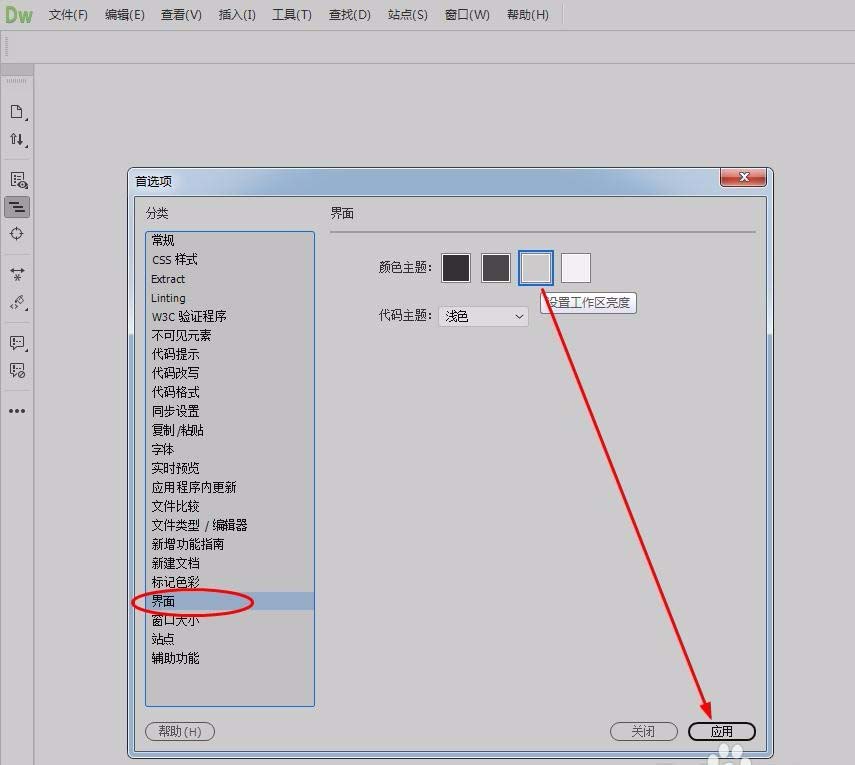855x765 pixels.
Task: Open the more tools ellipsis icon
Action: click(x=17, y=411)
